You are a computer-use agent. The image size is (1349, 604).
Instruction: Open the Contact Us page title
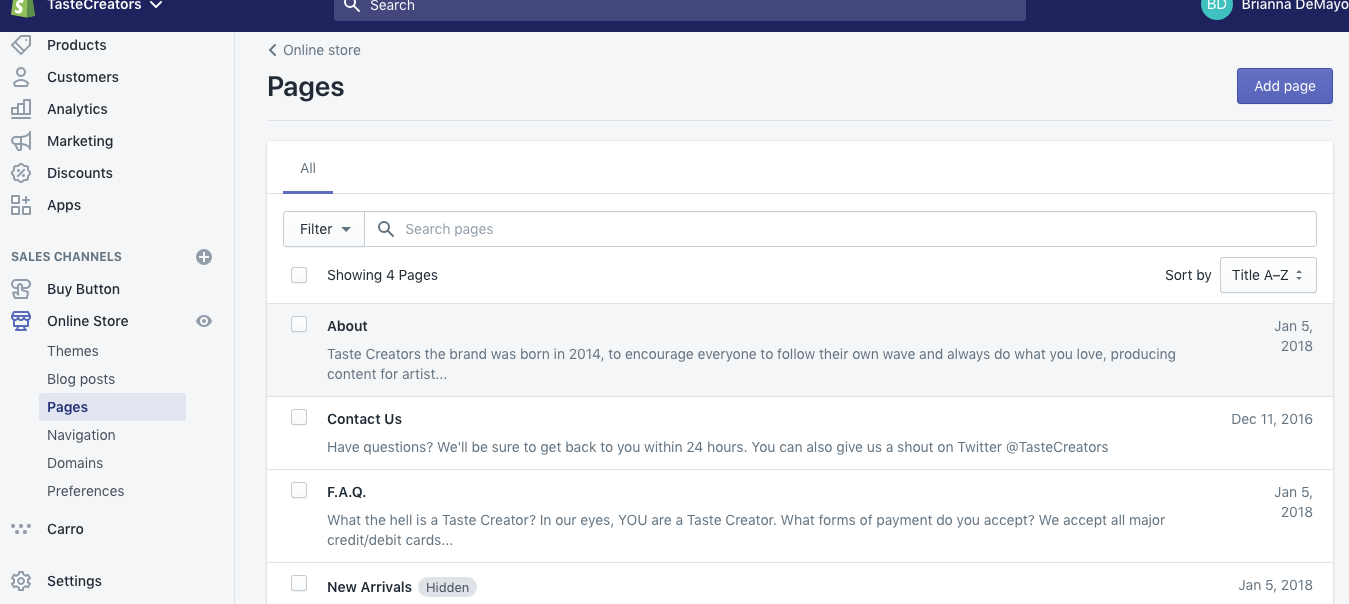(x=364, y=419)
